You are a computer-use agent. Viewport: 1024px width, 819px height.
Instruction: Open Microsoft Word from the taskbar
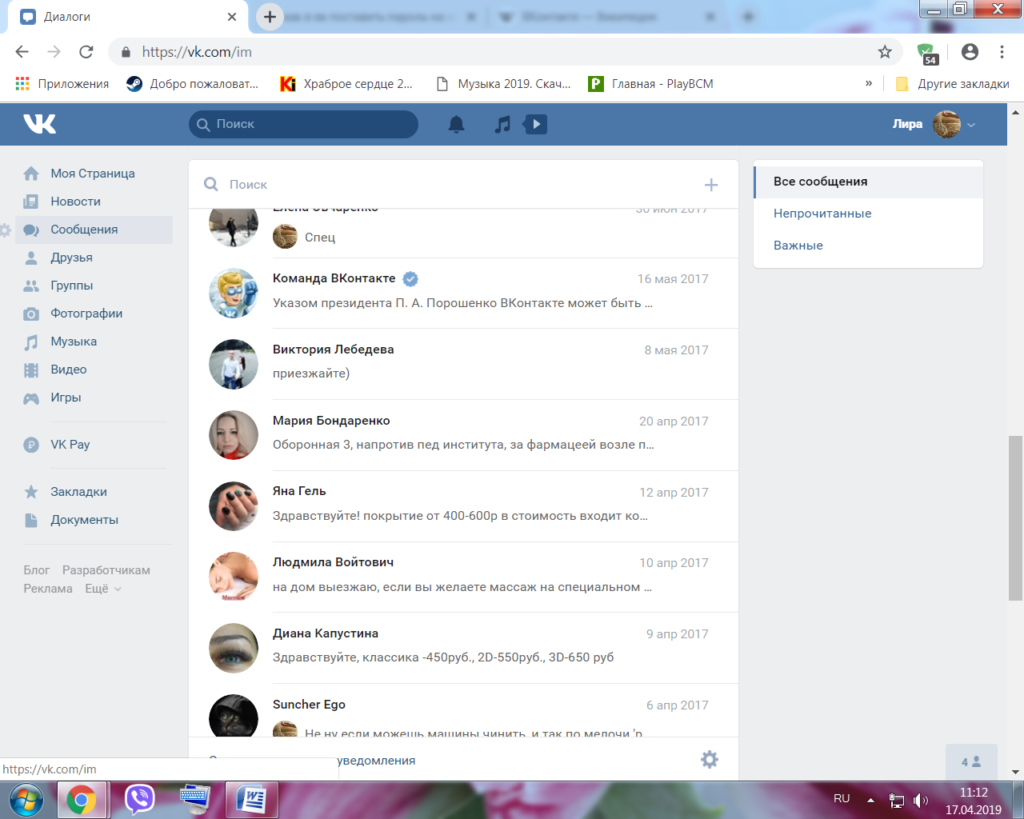point(252,799)
